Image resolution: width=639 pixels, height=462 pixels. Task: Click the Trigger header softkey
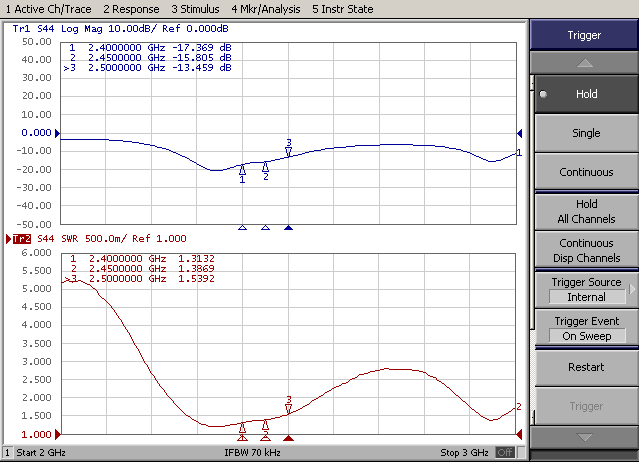(584, 35)
